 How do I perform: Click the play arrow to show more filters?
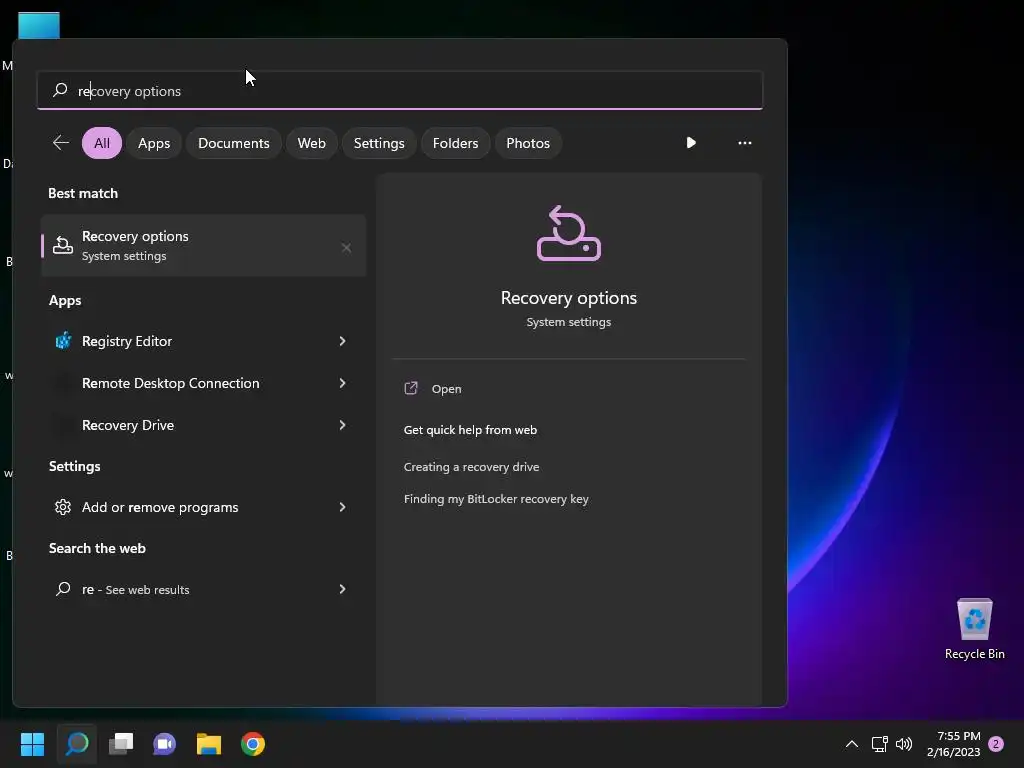(x=691, y=142)
